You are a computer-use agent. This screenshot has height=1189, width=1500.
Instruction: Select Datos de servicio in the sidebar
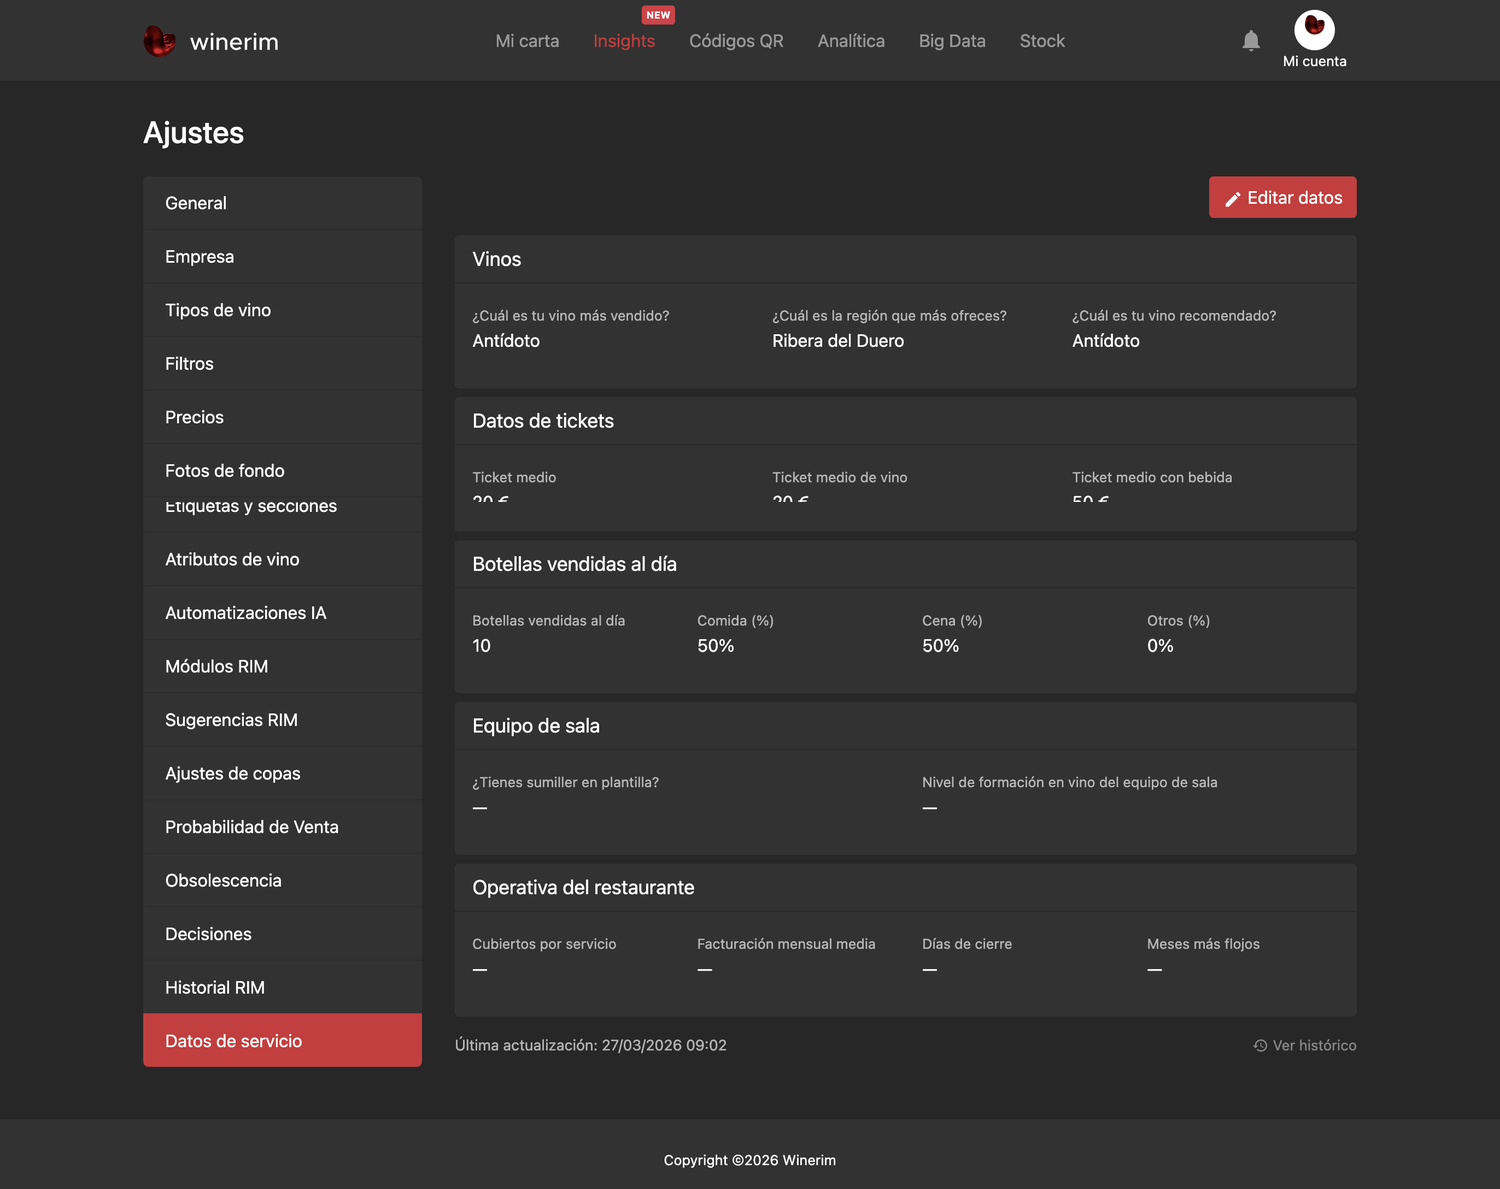[x=282, y=1040]
